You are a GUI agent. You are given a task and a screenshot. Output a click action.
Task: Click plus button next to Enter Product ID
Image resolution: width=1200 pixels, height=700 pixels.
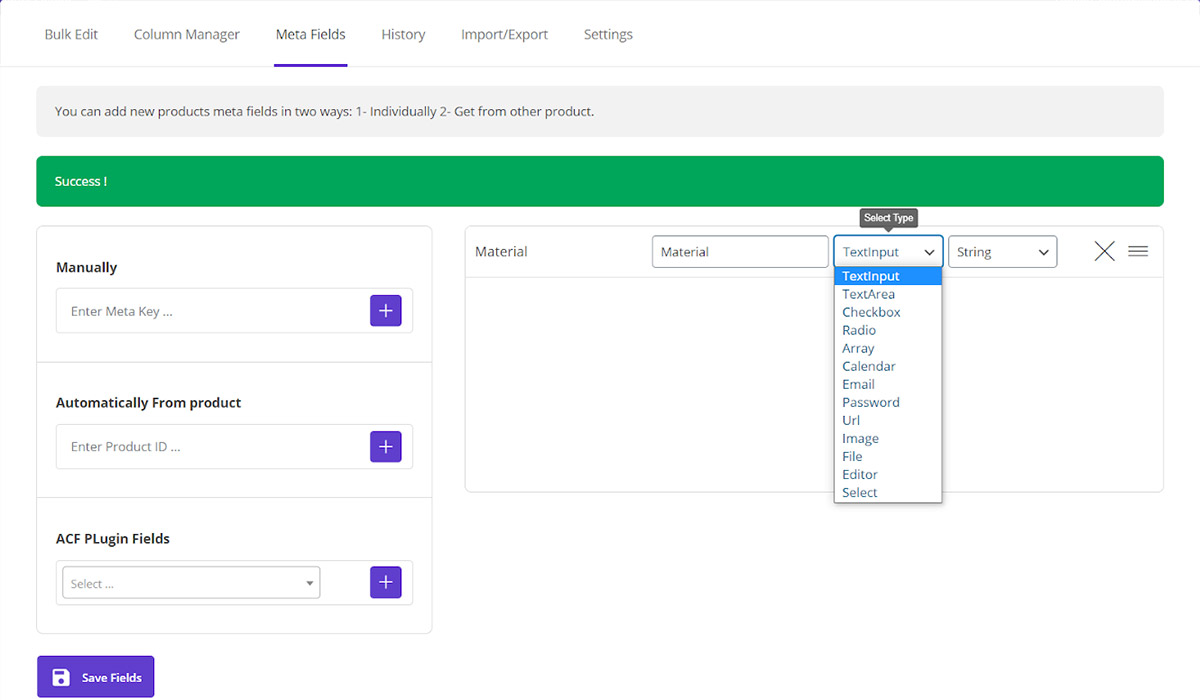pos(385,447)
